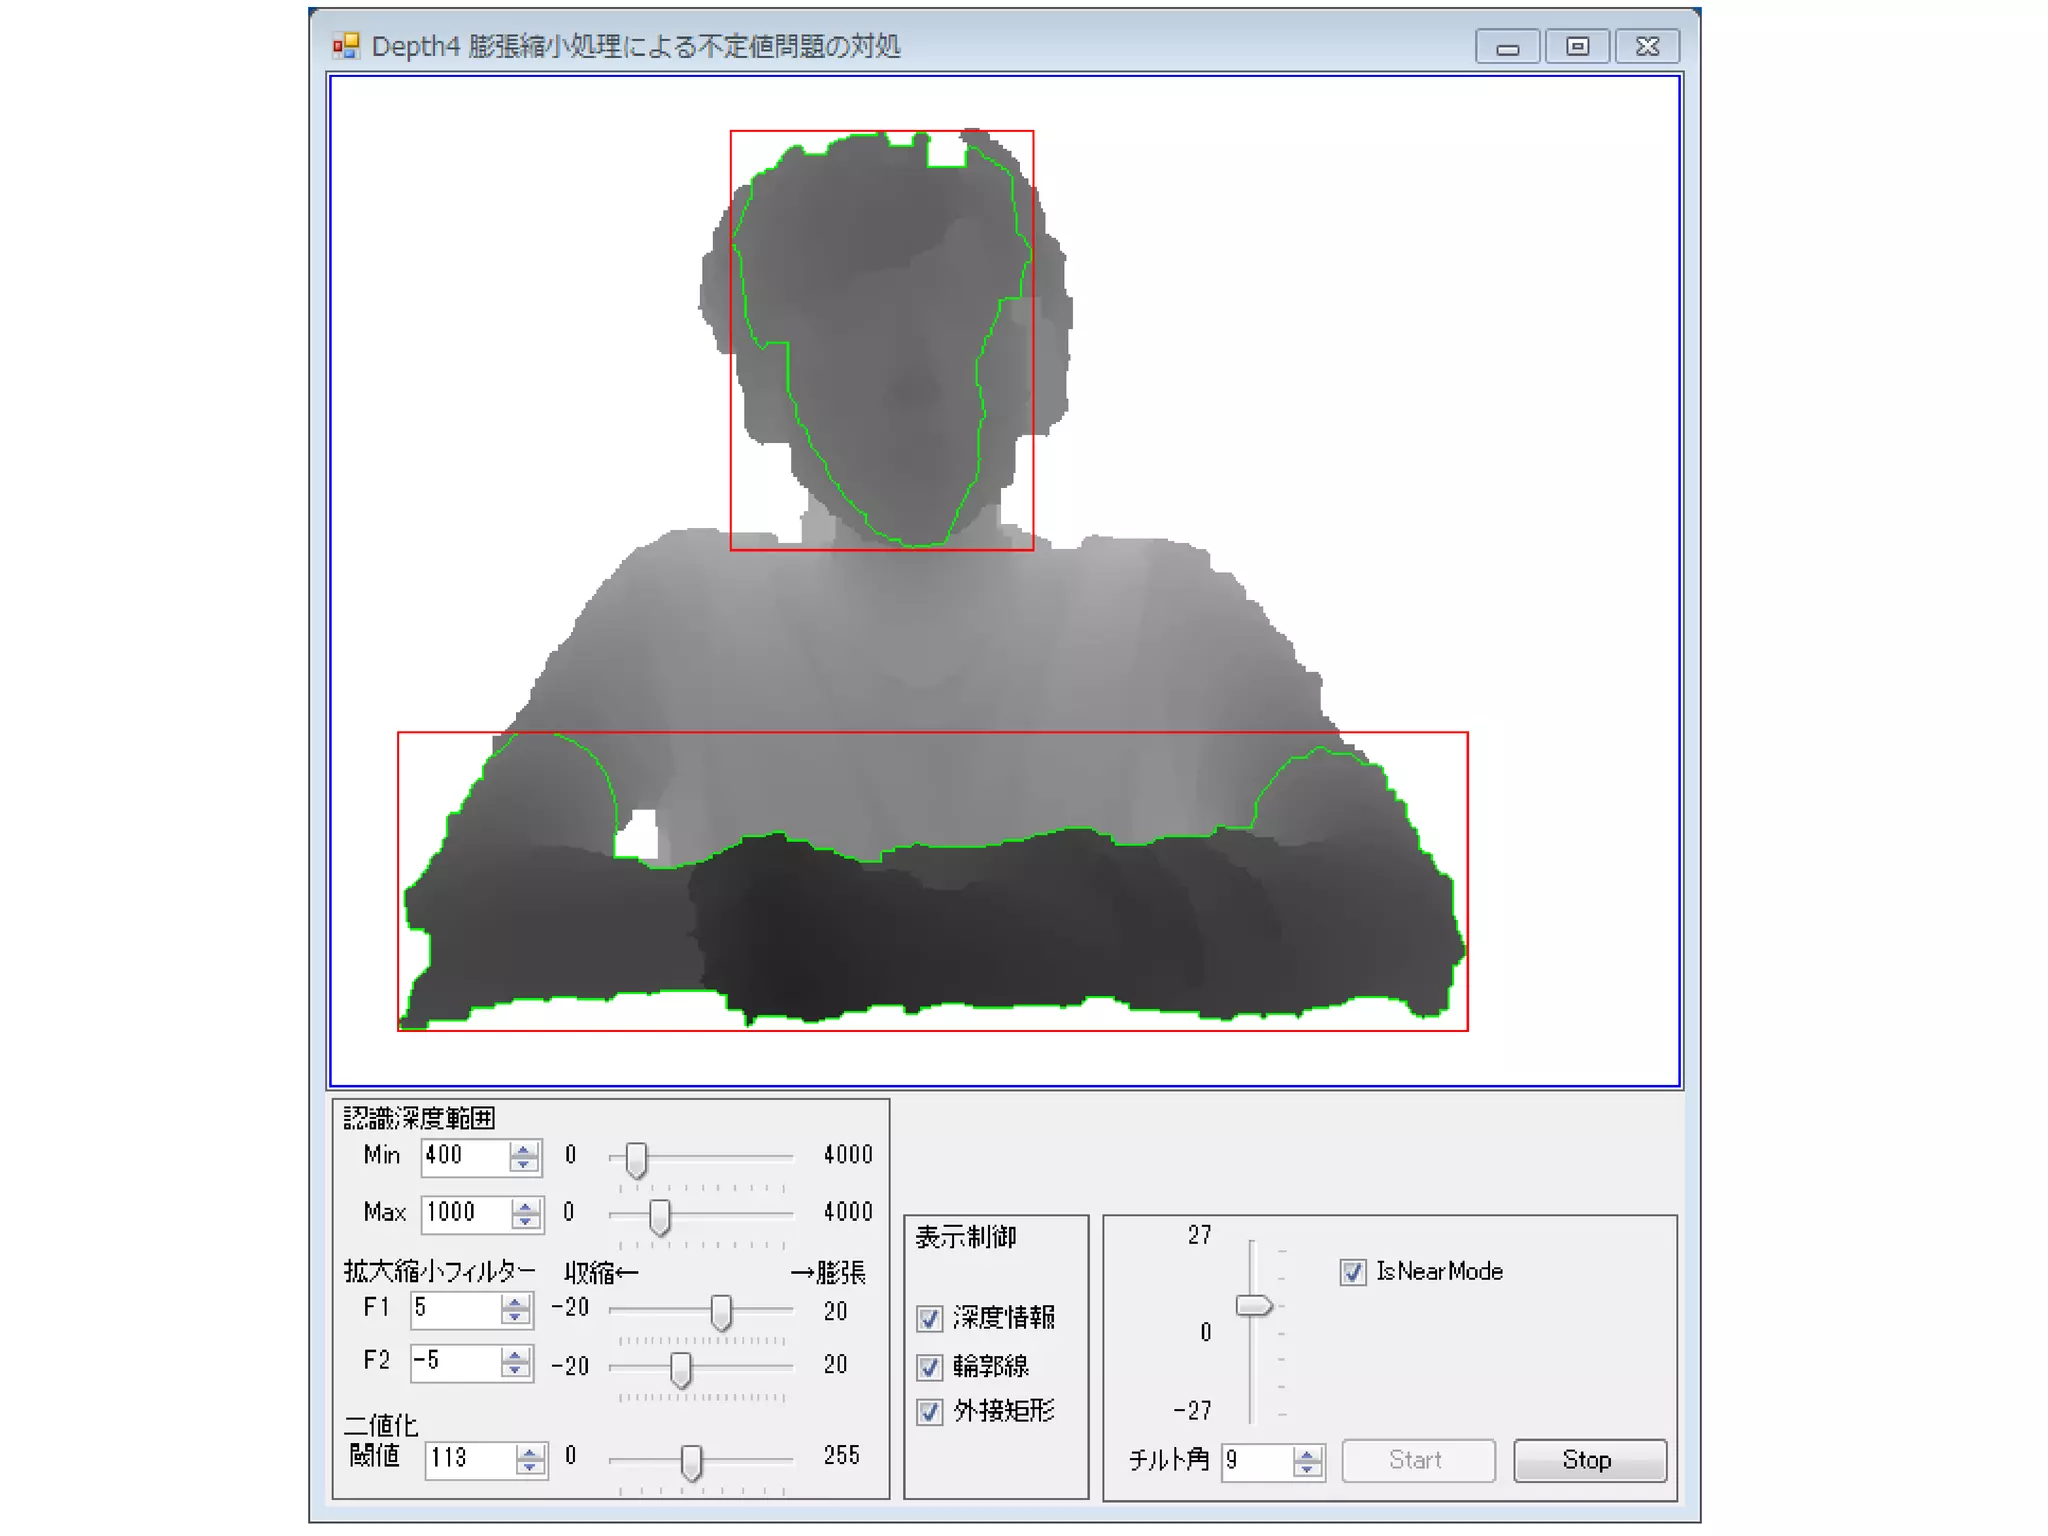Viewport: 2048px width, 1536px height.
Task: Increase F1 filter value with up arrow
Action: click(x=515, y=1302)
